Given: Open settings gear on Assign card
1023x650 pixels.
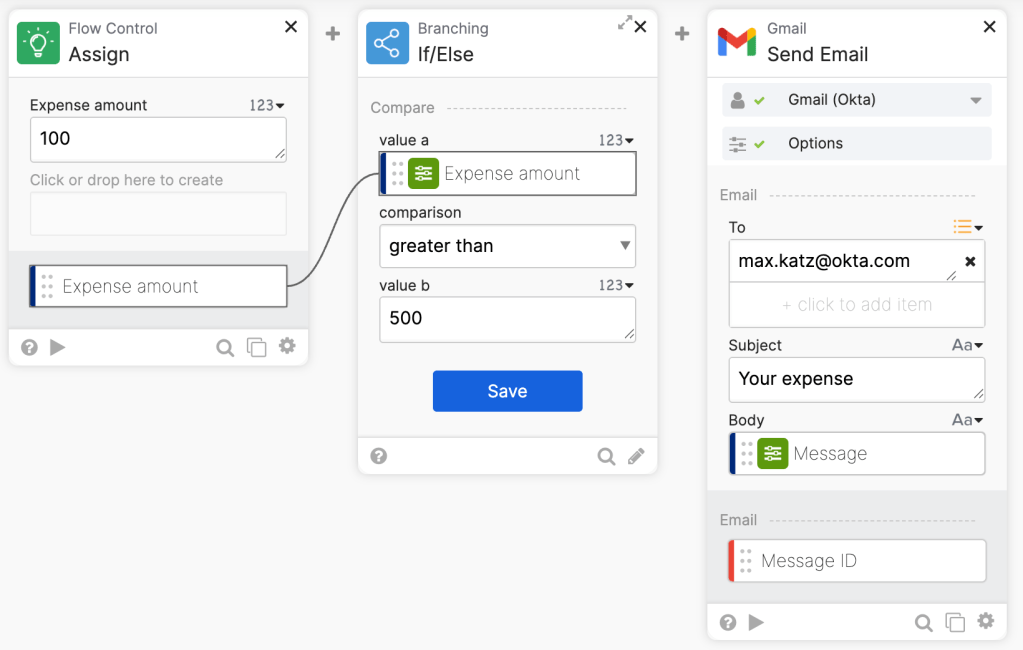Looking at the screenshot, I should pos(287,346).
